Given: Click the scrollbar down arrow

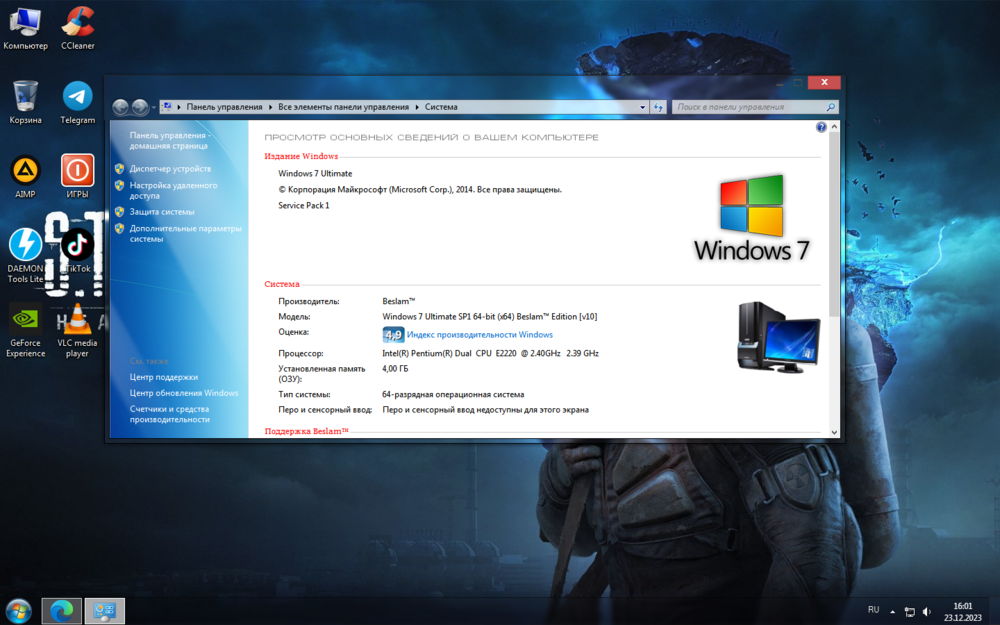Looking at the screenshot, I should (x=834, y=432).
